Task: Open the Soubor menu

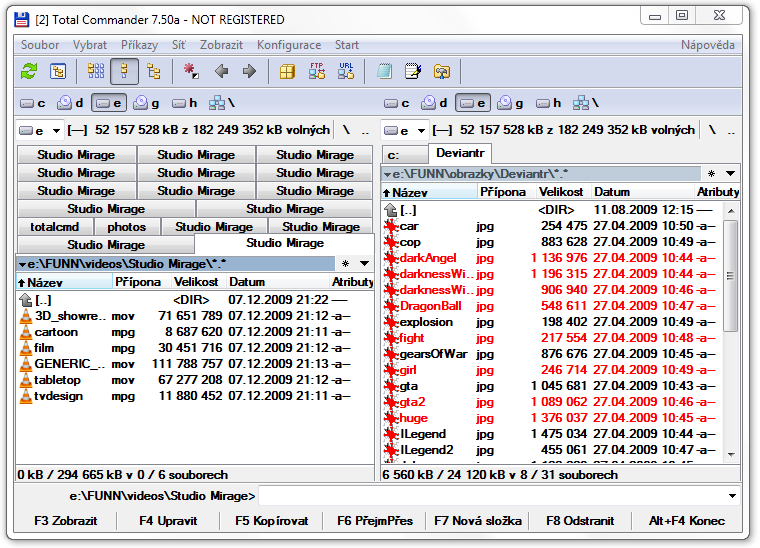Action: (40, 45)
